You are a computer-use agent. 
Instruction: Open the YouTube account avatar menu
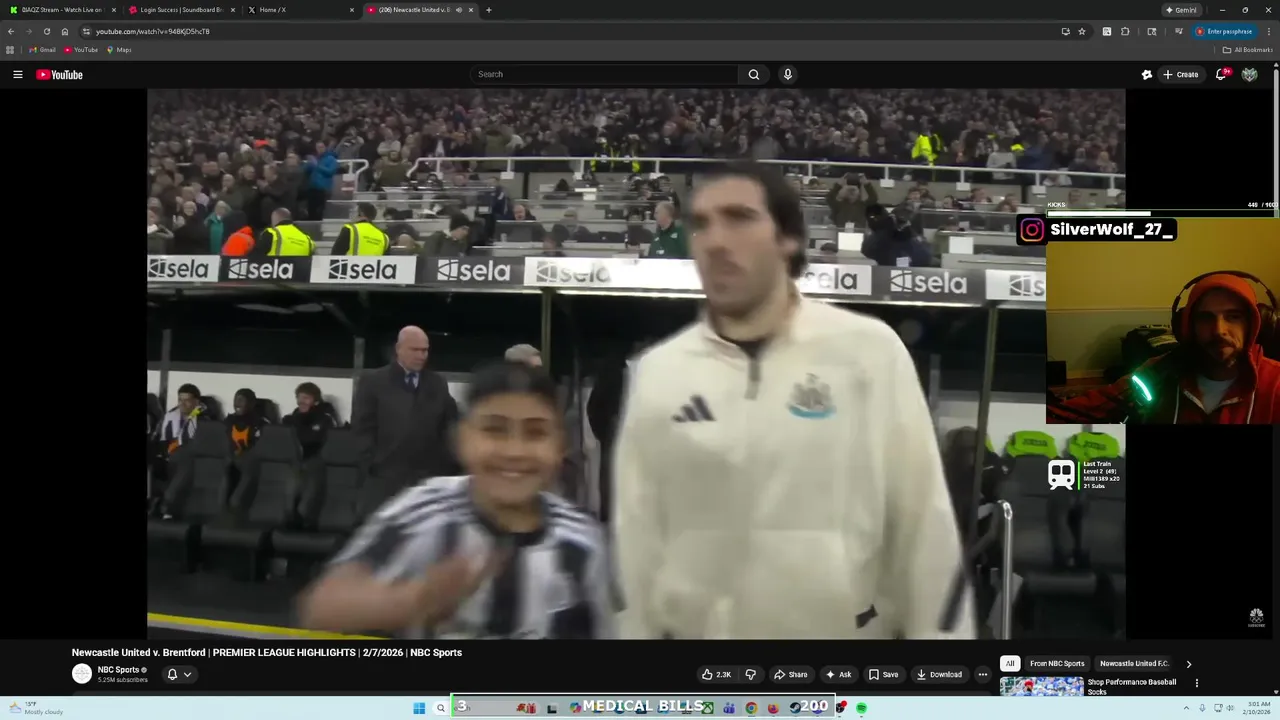pyautogui.click(x=1249, y=74)
